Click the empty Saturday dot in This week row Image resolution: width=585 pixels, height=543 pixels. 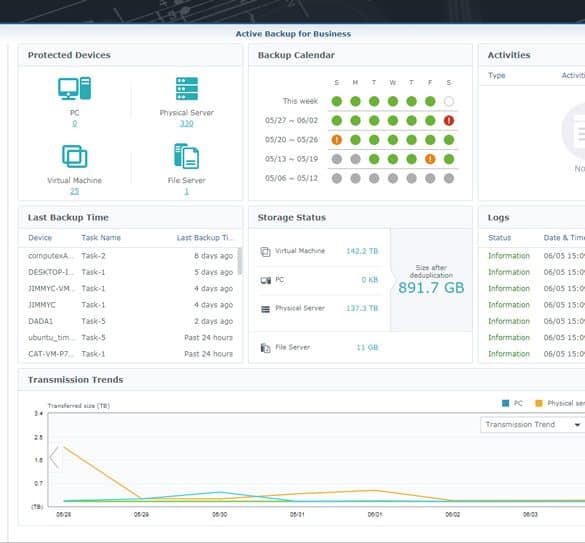[x=449, y=101]
